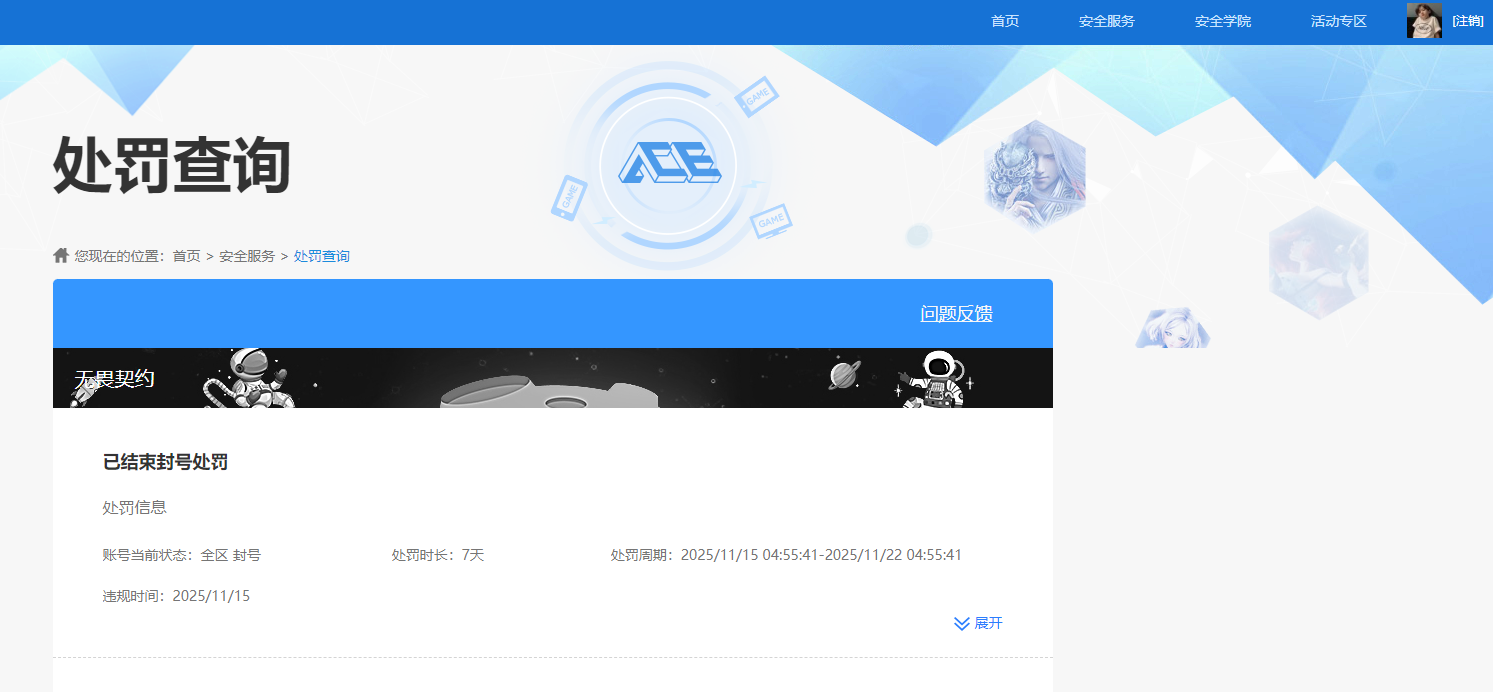Switch to the 活动专区 section
1493x692 pixels.
pos(1337,21)
